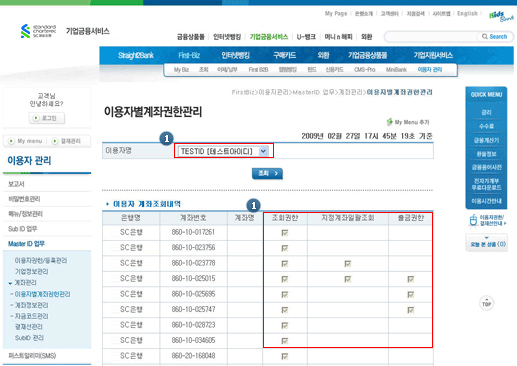
Task: Click the TOP scroll-to-top icon
Action: pos(486,304)
